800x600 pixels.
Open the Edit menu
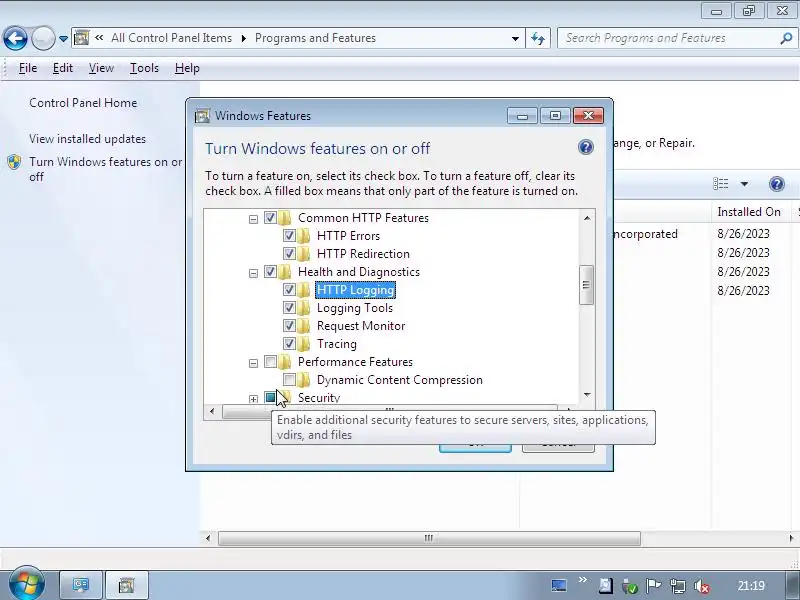[63, 68]
